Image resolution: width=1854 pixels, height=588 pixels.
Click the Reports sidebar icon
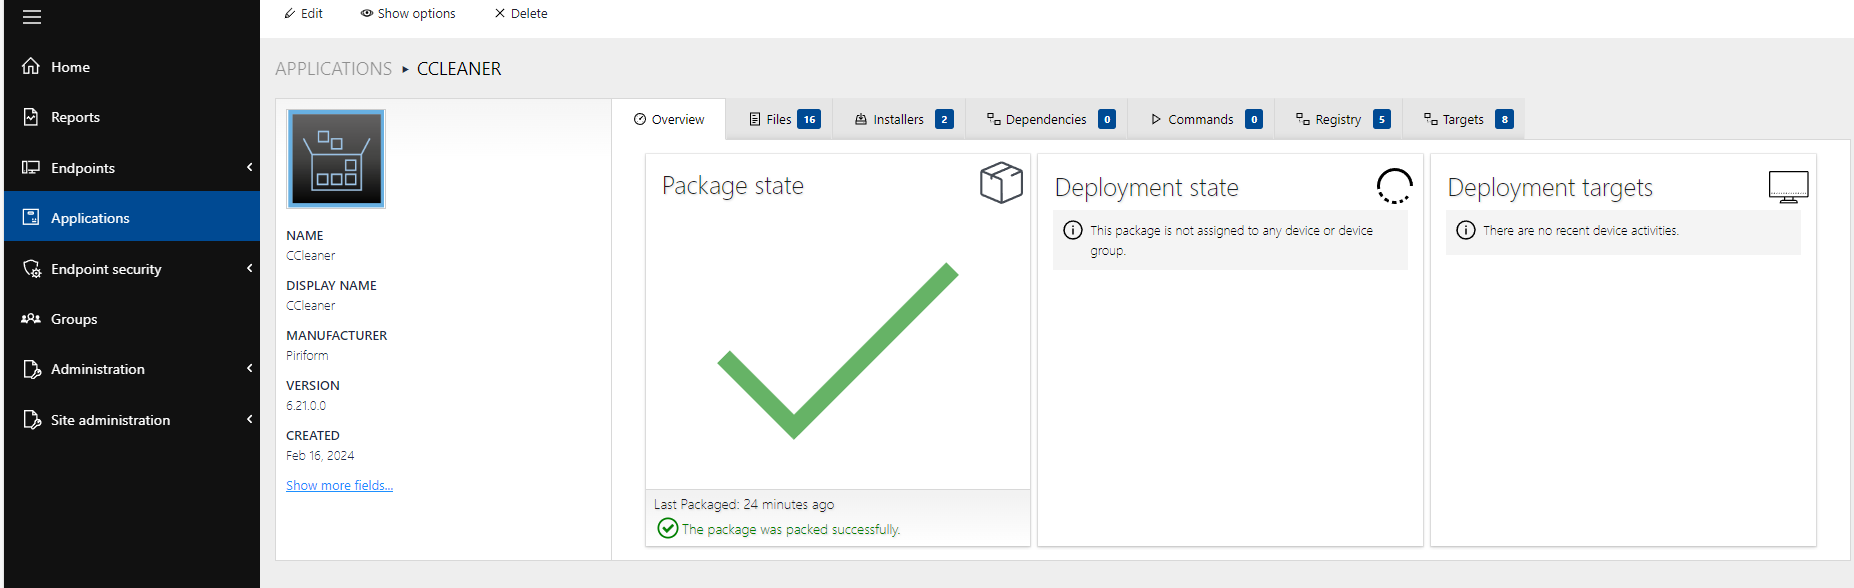tap(31, 117)
